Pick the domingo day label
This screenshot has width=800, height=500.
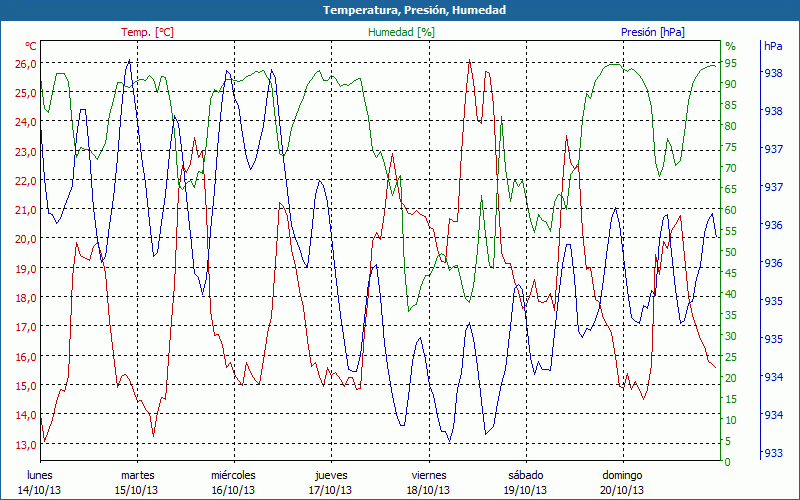click(622, 475)
